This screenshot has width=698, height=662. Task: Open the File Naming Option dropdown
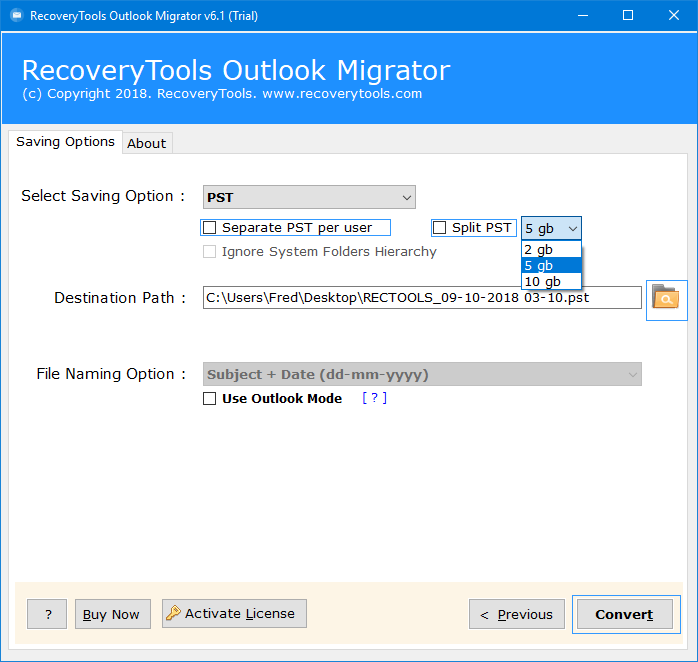coord(422,374)
